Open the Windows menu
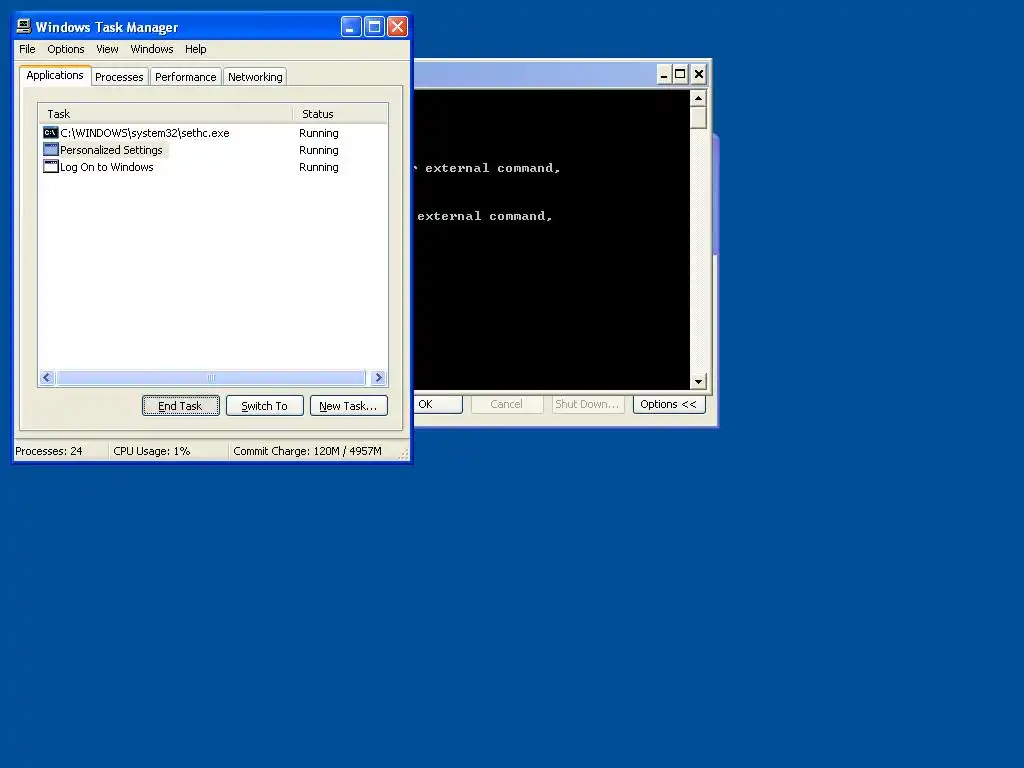The height and width of the screenshot is (768, 1024). point(152,49)
